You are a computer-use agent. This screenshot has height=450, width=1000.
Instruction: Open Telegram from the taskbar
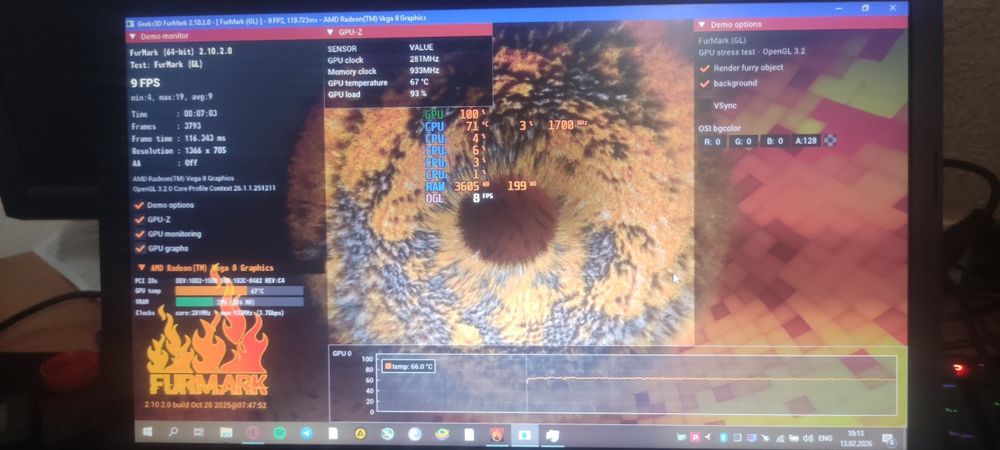tap(307, 433)
